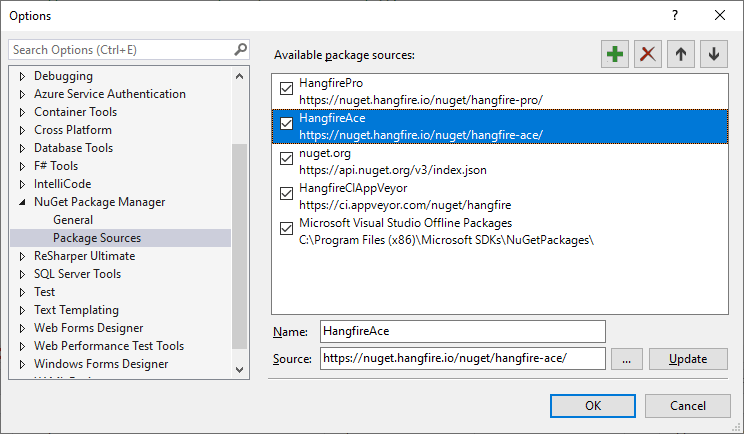
Task: Expand the Database Tools node
Action: click(22, 148)
